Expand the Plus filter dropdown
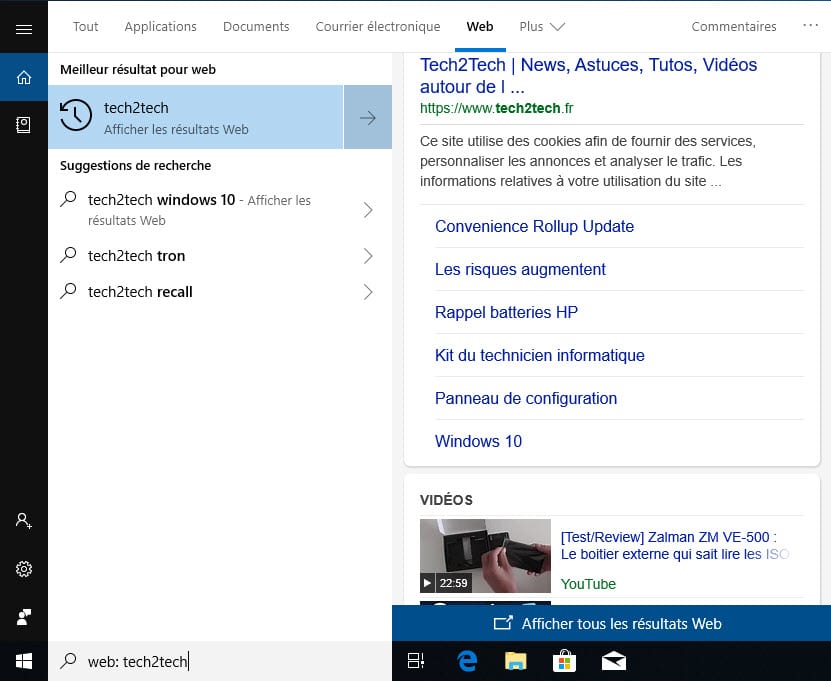 point(542,27)
